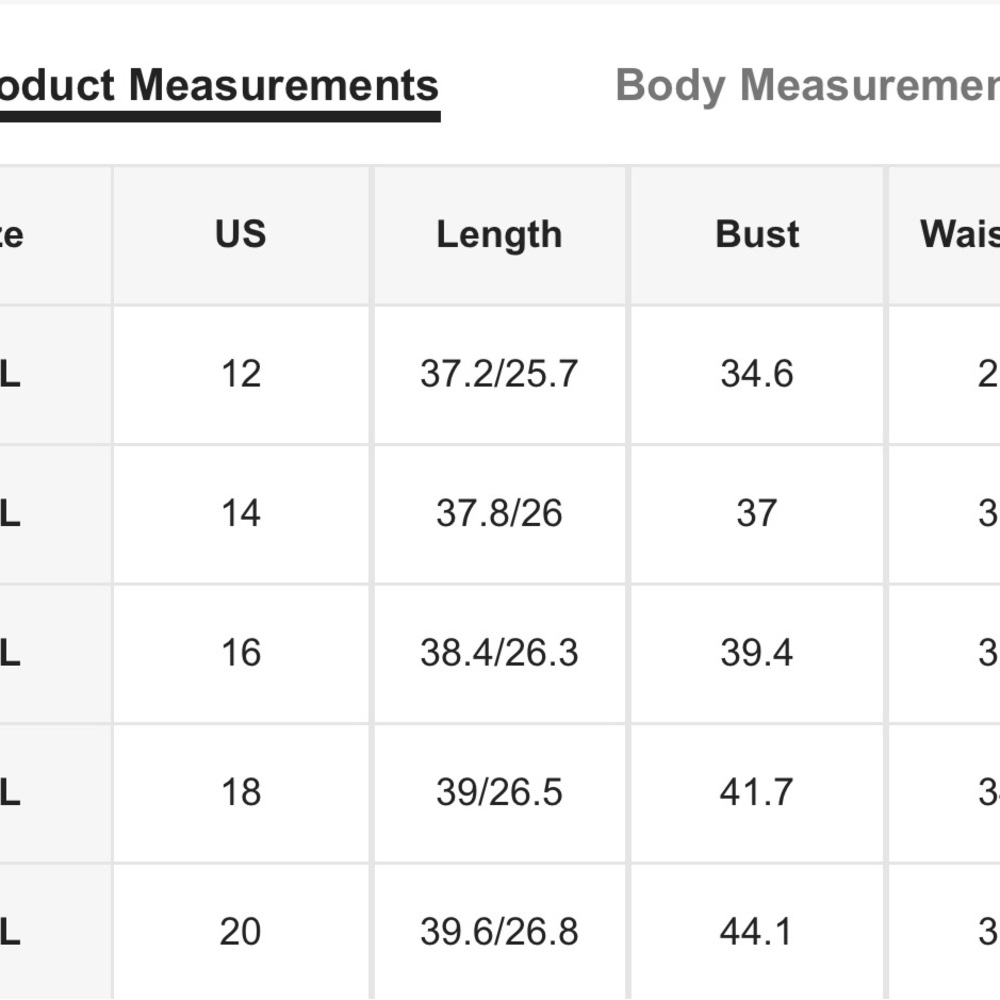Click length value 39.6/26.8

pos(499,932)
